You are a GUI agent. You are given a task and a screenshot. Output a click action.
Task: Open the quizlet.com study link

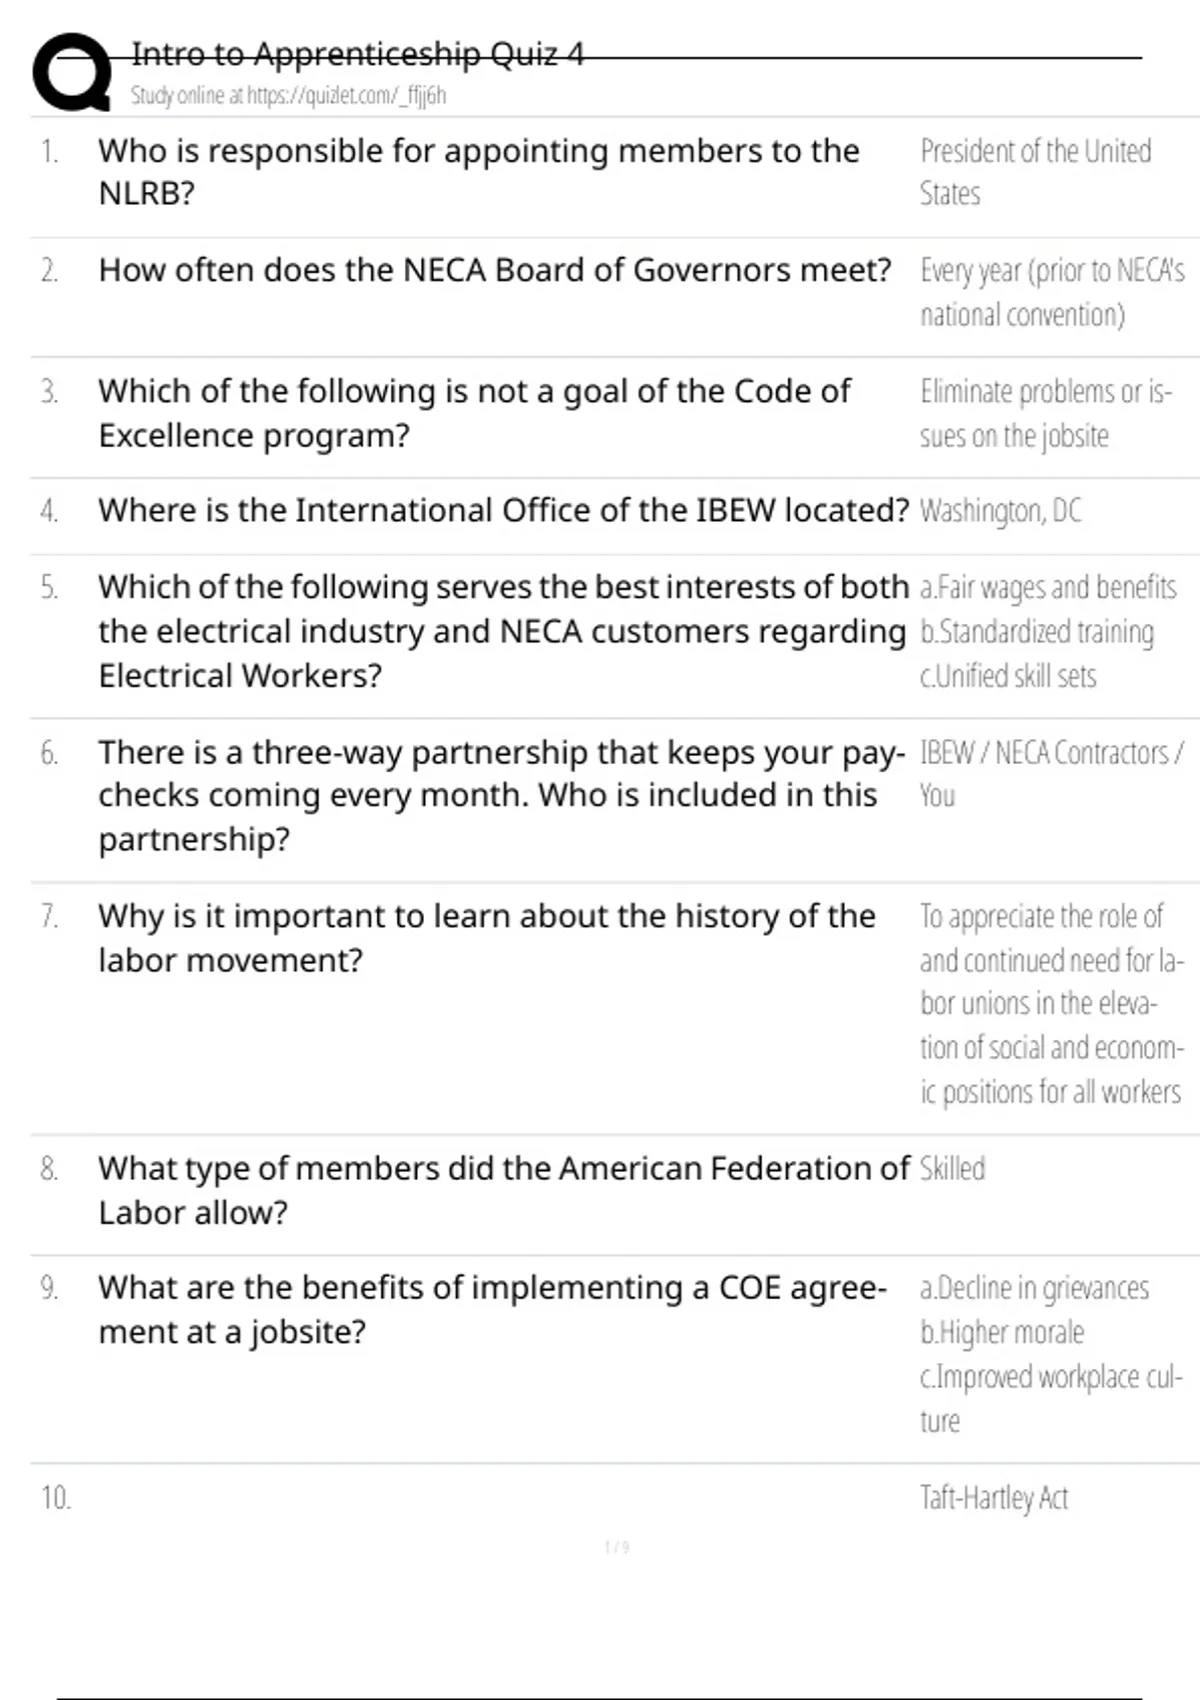tap(288, 96)
